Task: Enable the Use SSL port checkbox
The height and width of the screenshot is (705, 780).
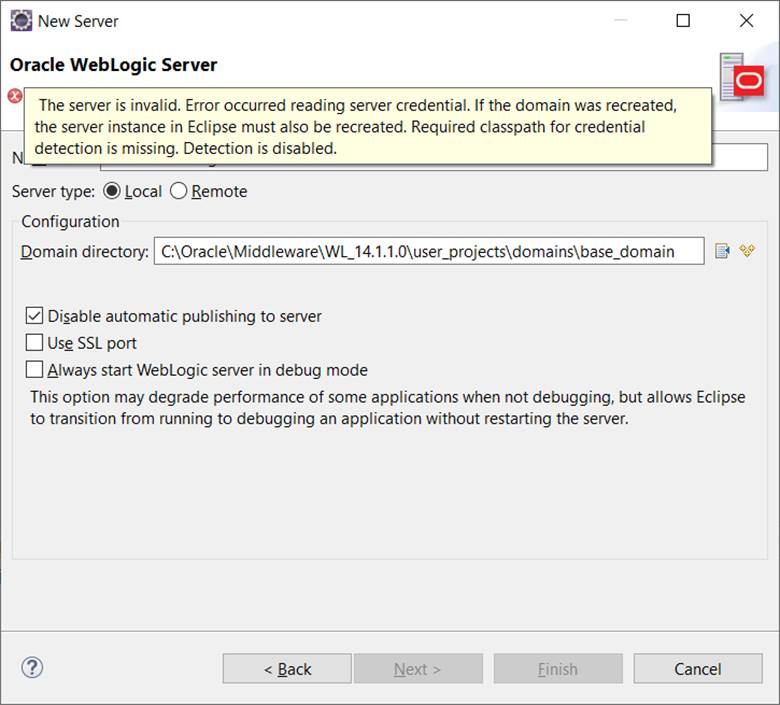Action: [x=34, y=343]
